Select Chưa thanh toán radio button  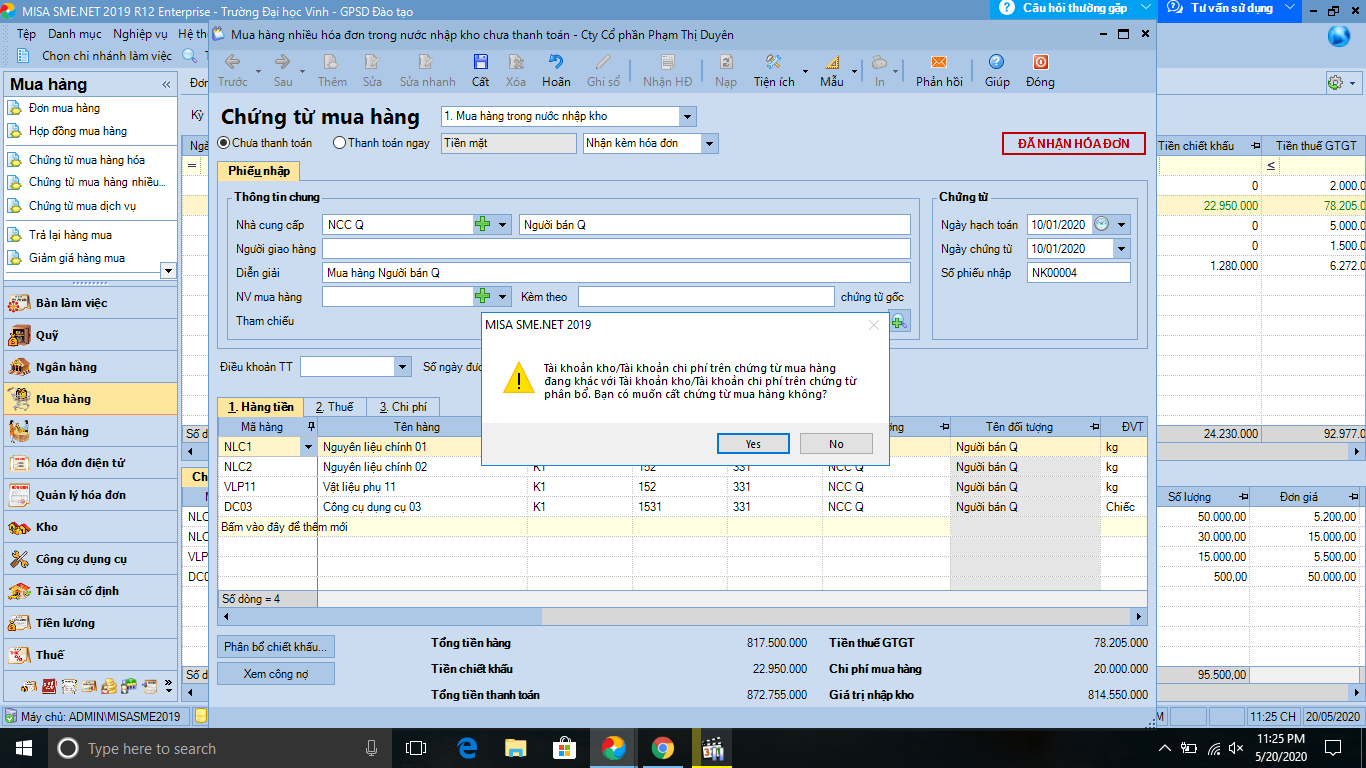point(224,143)
